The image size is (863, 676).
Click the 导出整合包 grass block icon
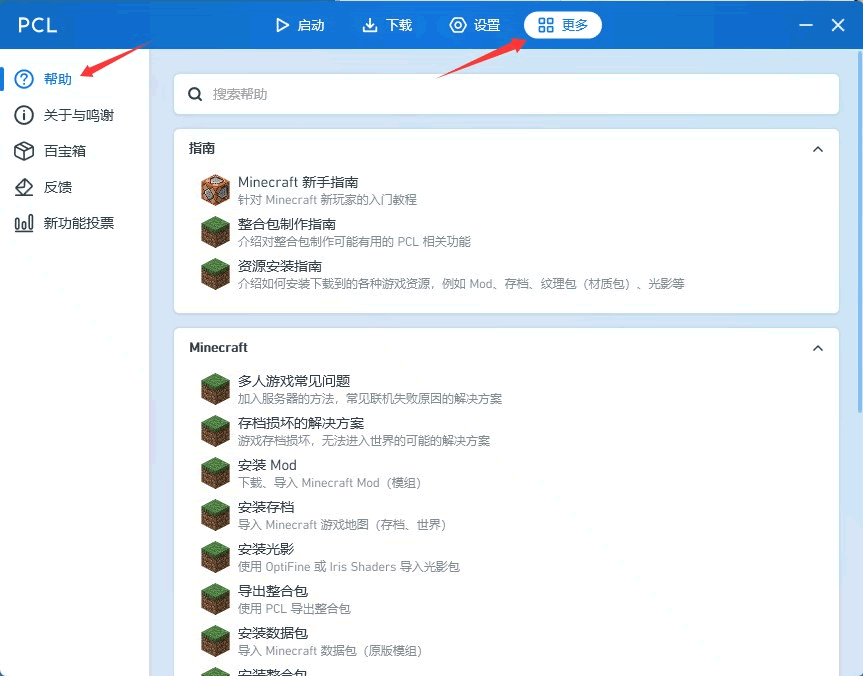pyautogui.click(x=214, y=598)
